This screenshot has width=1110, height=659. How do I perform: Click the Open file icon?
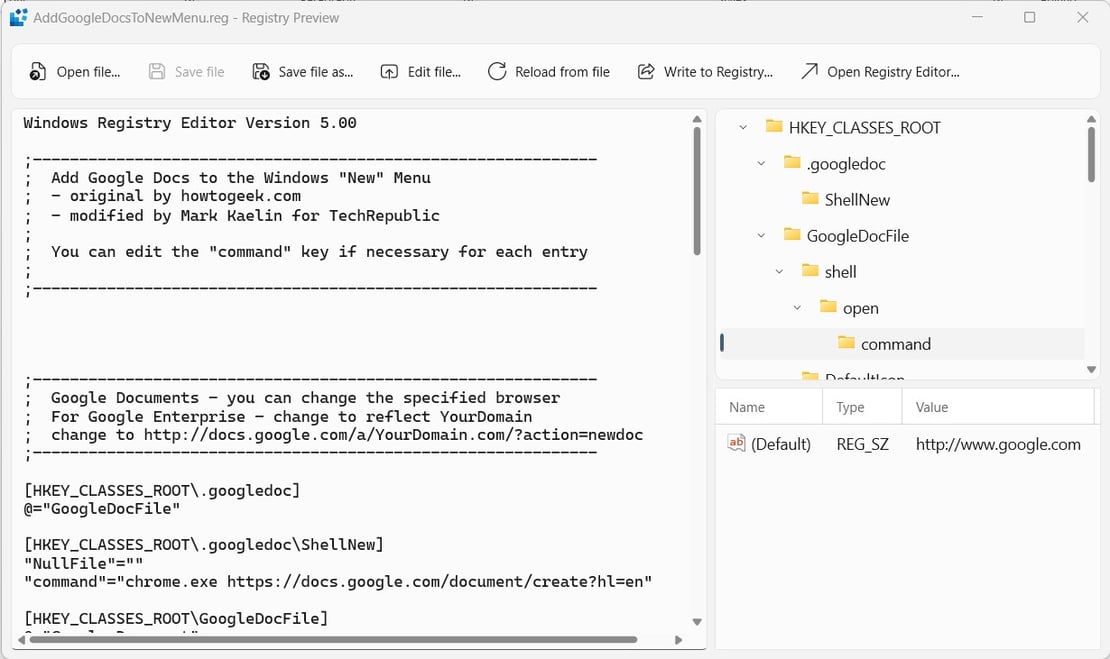[38, 71]
